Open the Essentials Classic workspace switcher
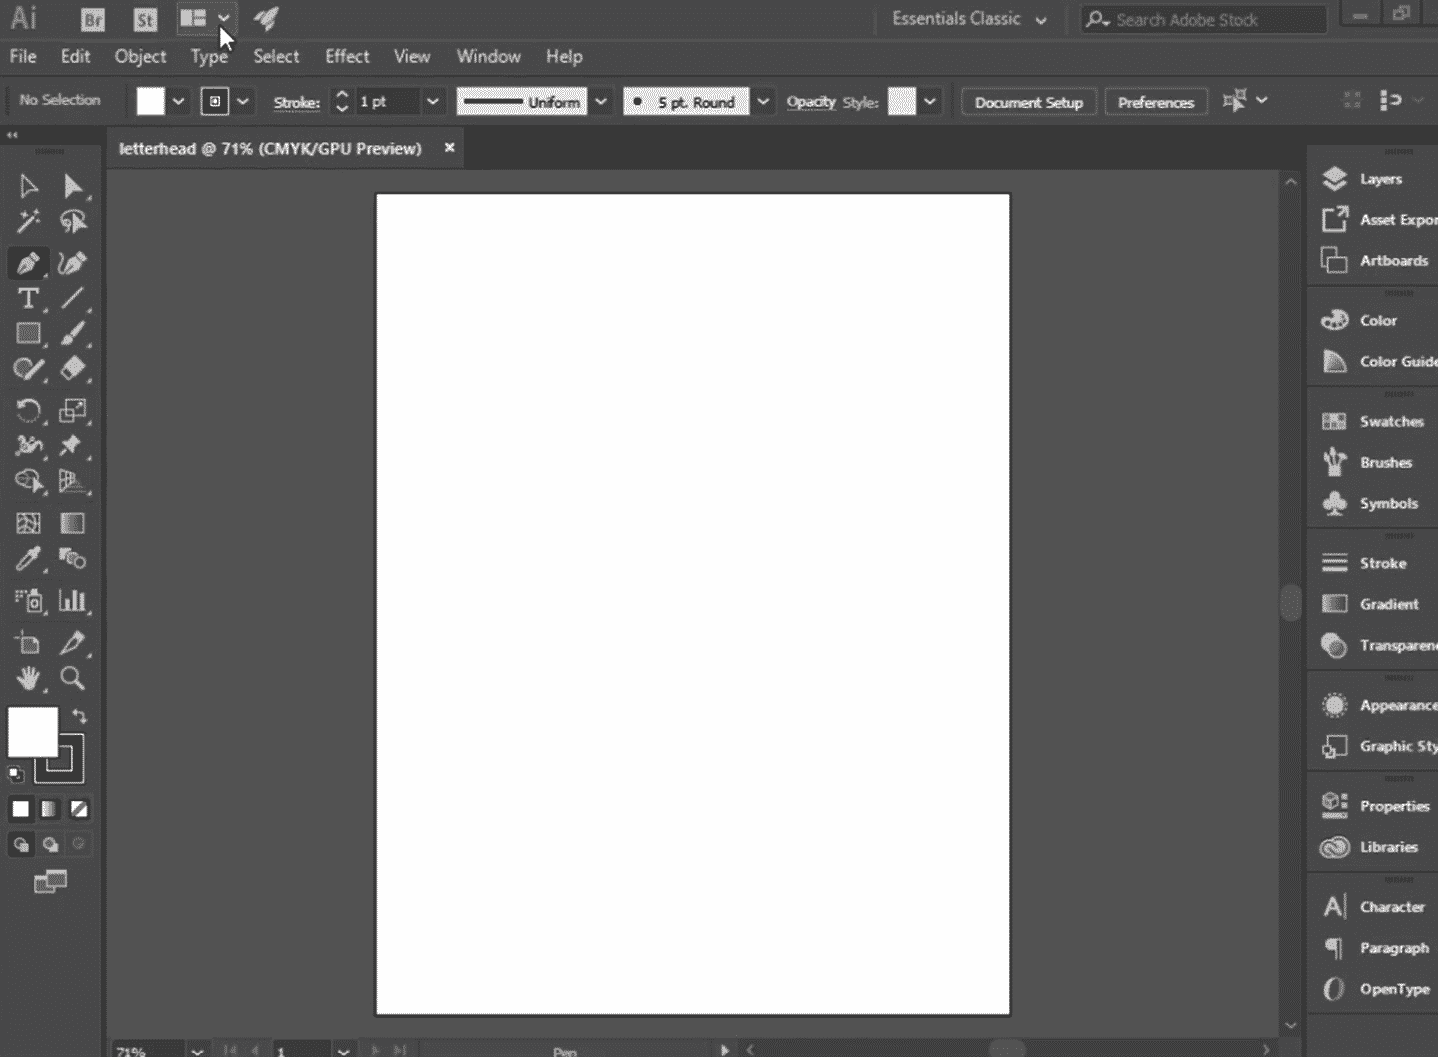 [x=969, y=19]
